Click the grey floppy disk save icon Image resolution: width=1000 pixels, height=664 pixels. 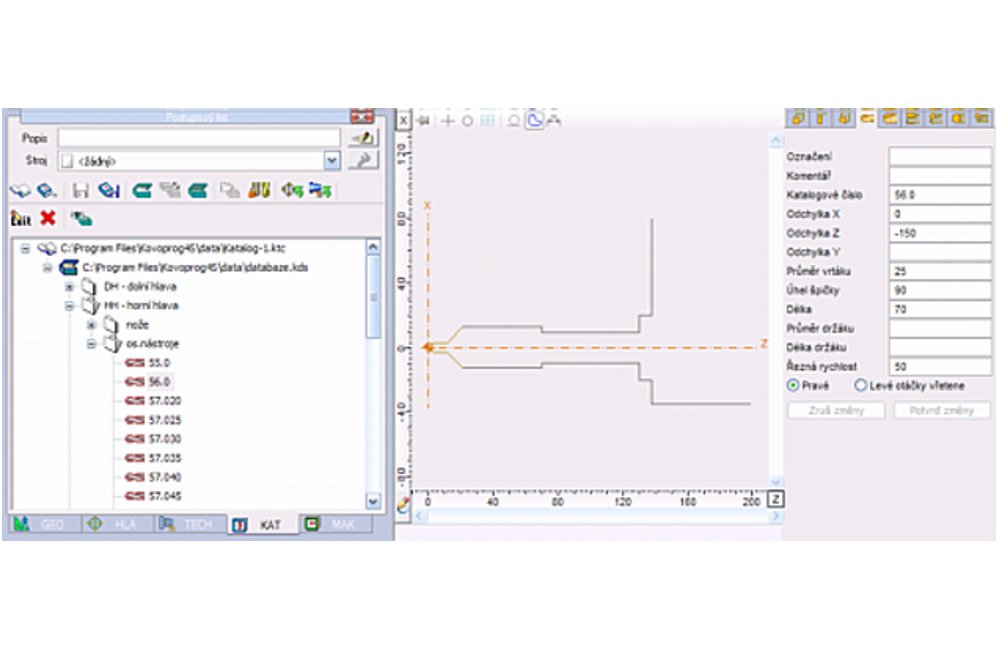(x=80, y=190)
